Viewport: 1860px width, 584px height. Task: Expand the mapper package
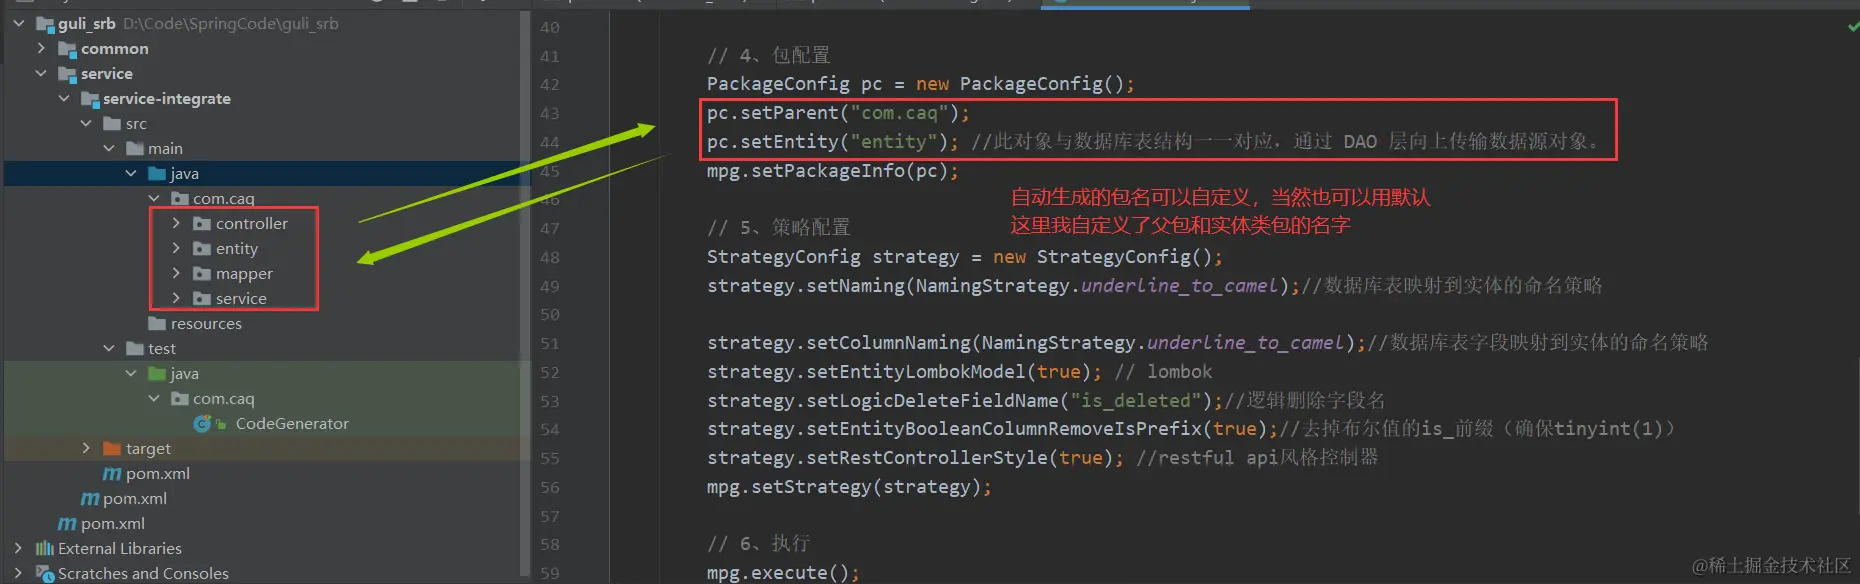click(177, 273)
